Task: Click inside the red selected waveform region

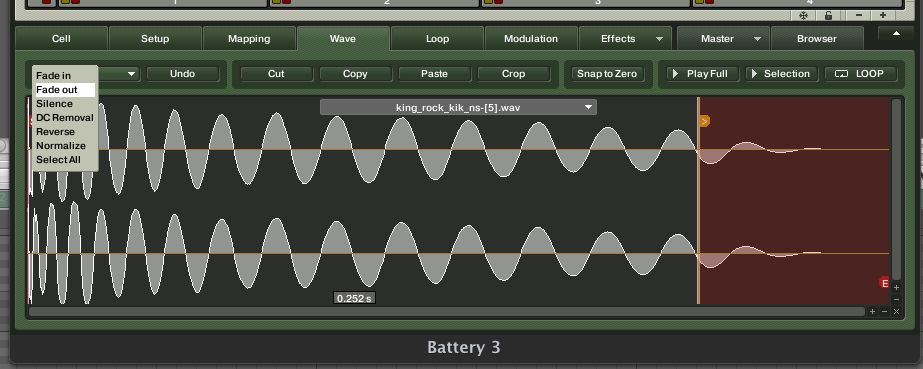Action: click(x=794, y=200)
